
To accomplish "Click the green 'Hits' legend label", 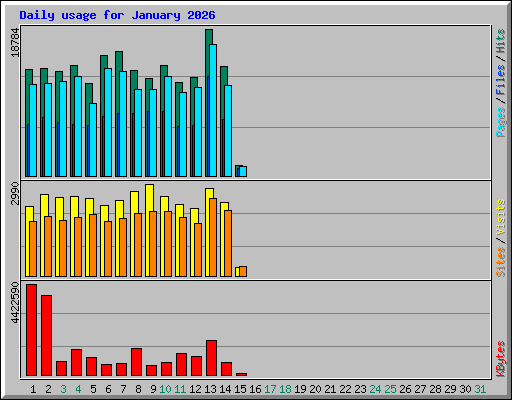I will (x=501, y=41).
